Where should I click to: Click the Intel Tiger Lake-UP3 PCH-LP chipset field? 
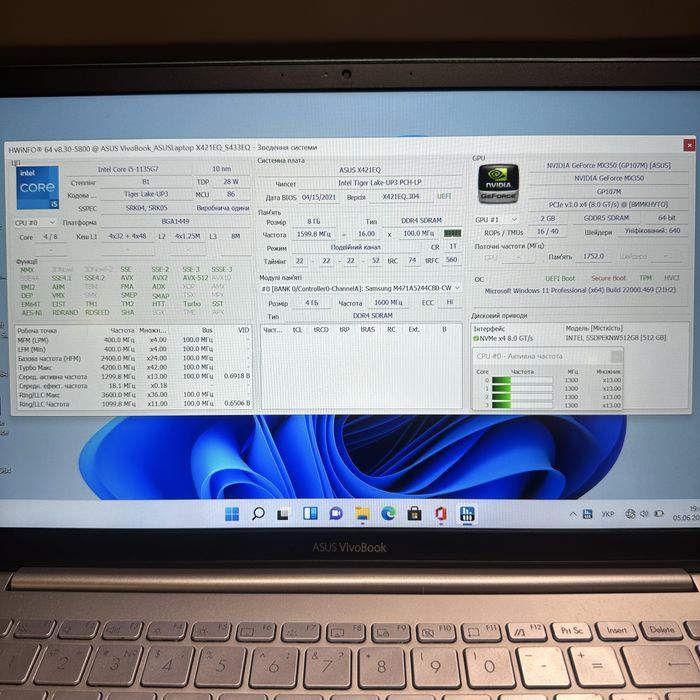click(380, 183)
